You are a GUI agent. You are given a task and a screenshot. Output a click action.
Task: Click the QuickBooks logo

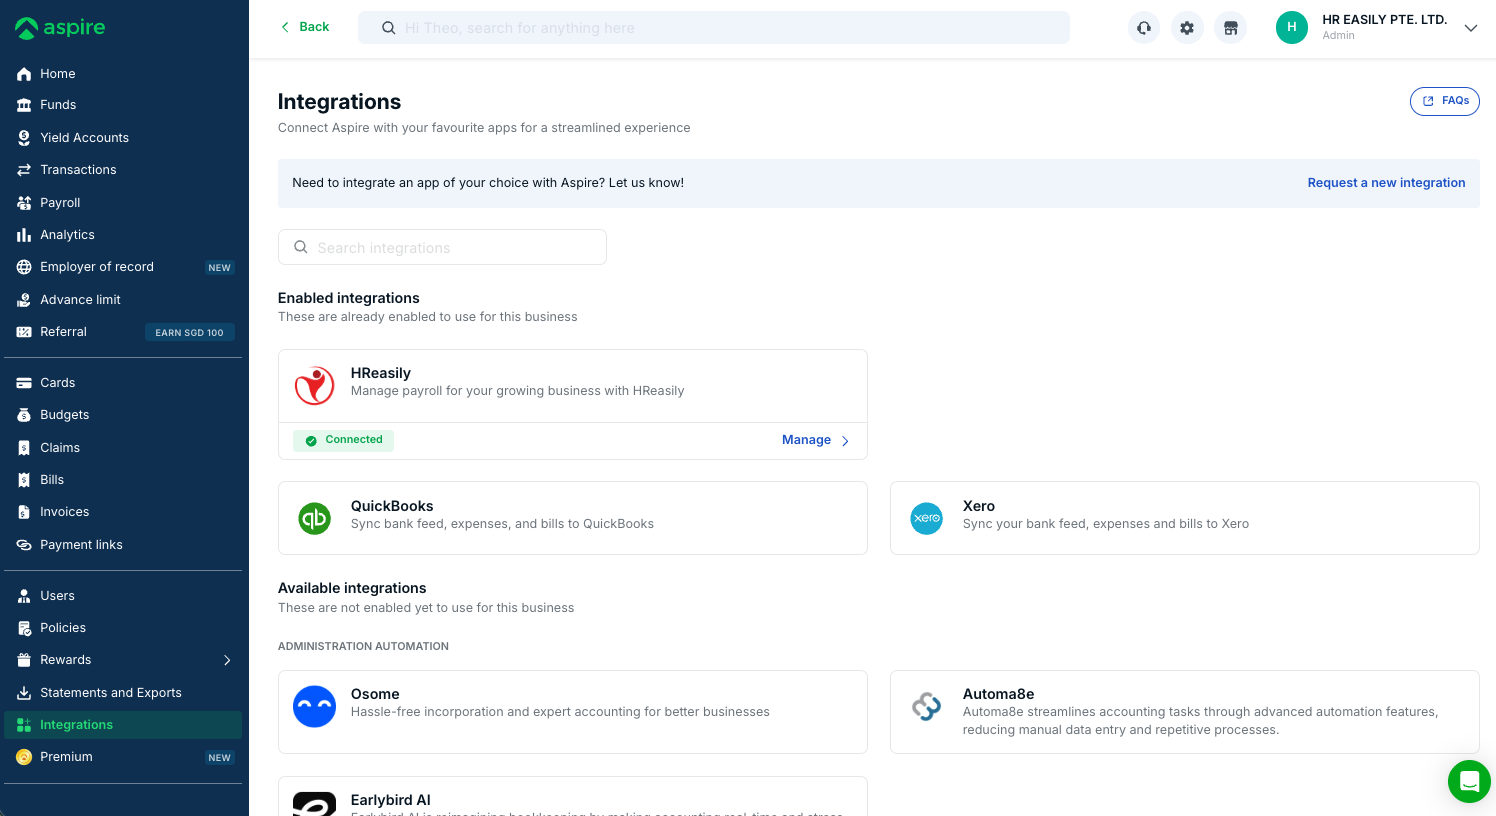pyautogui.click(x=314, y=518)
